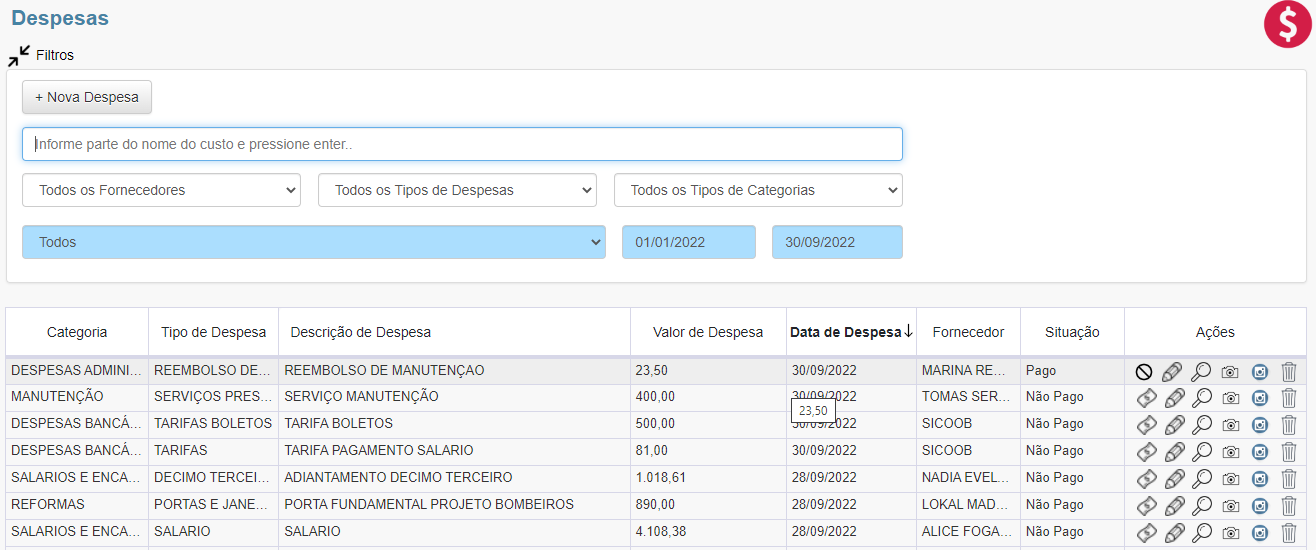This screenshot has width=1316, height=550.
Task: Click the TOMAS SER... supplier cell
Action: point(968,397)
